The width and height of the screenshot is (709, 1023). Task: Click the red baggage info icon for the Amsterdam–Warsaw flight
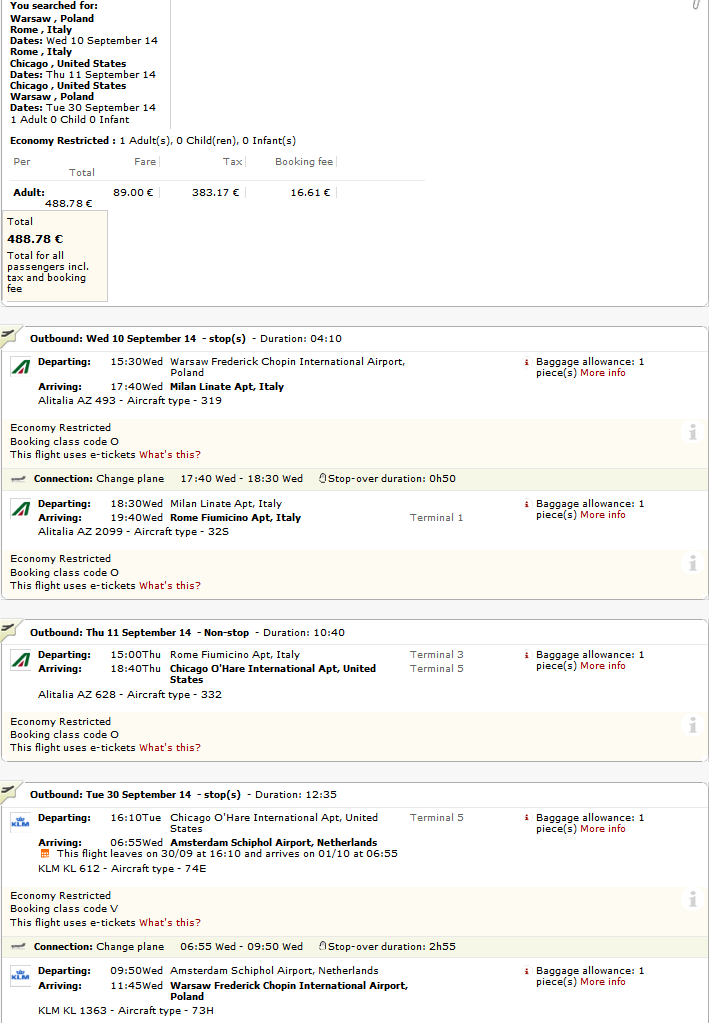pos(526,971)
